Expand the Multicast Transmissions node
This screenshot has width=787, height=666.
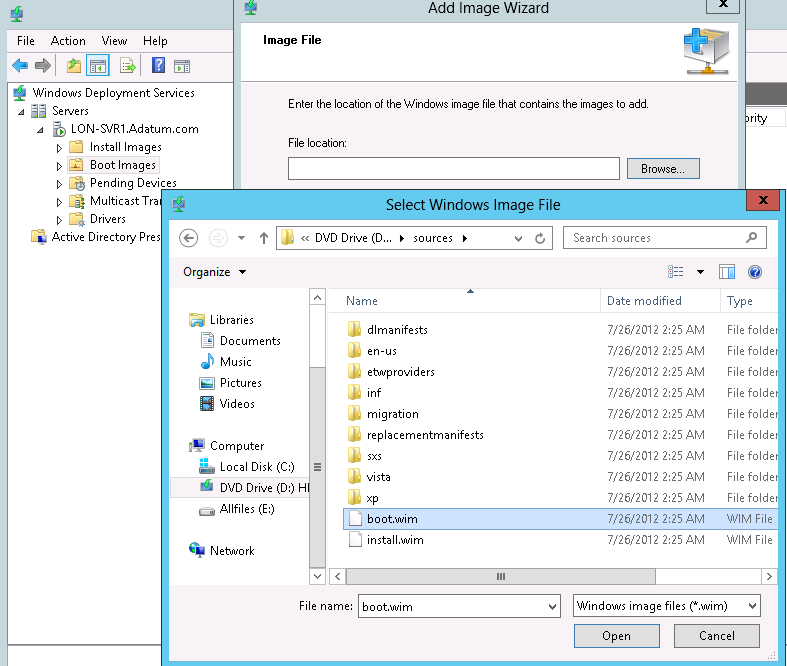click(59, 202)
